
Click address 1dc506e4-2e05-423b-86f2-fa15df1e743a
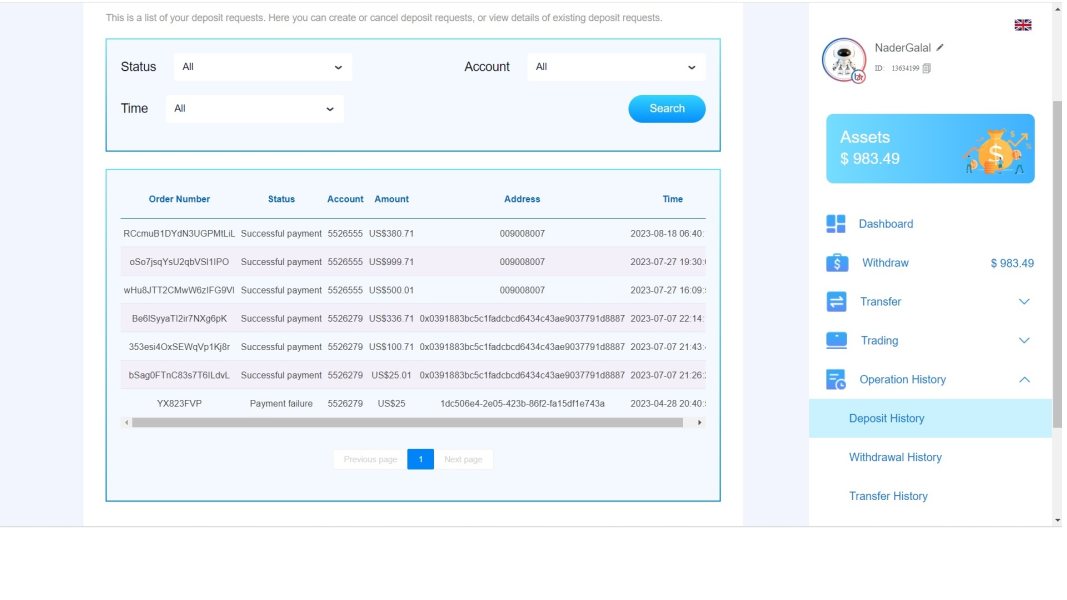(x=522, y=404)
